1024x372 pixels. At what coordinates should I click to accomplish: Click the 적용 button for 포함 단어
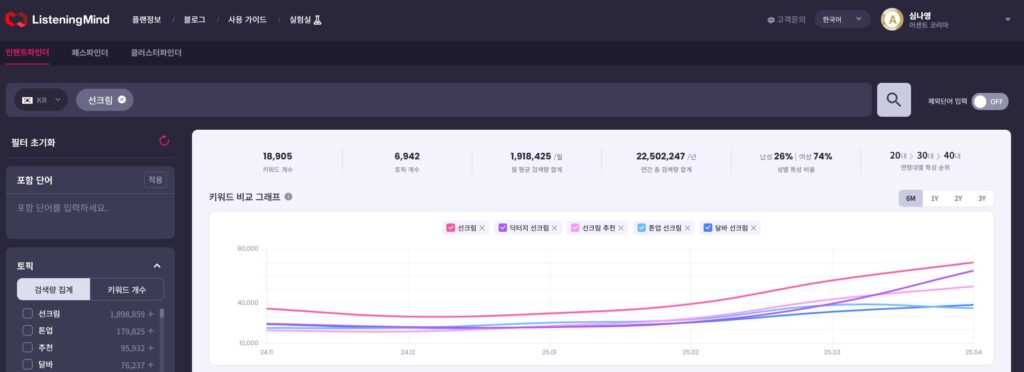155,181
